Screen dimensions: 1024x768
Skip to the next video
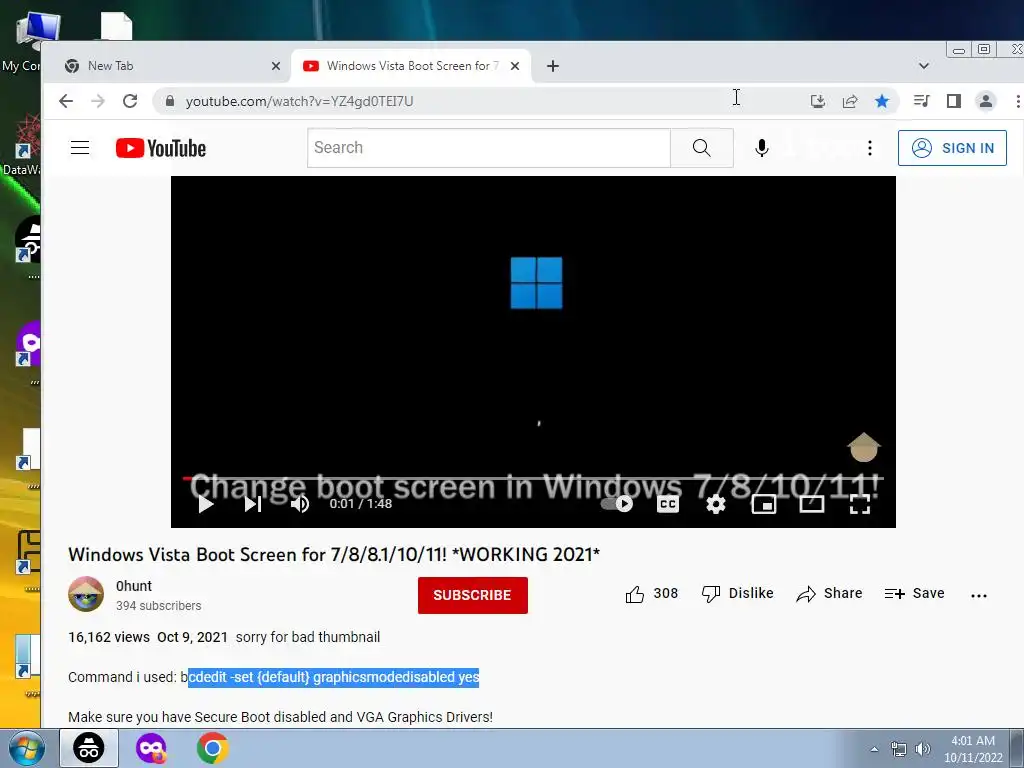click(x=253, y=504)
